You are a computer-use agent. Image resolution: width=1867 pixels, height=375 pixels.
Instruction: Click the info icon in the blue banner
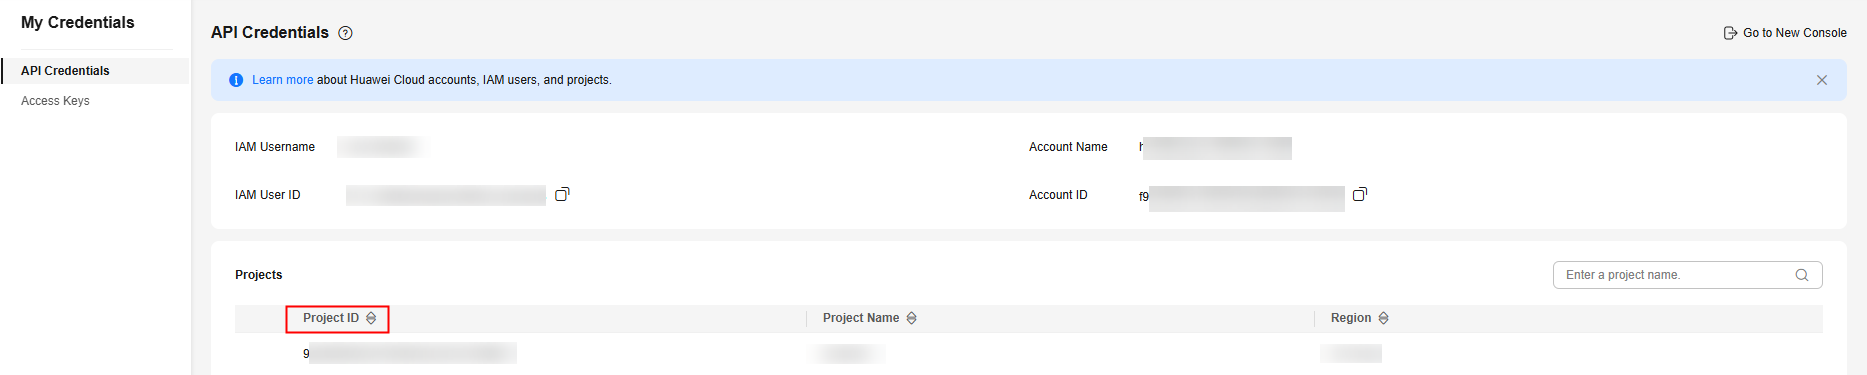point(236,80)
